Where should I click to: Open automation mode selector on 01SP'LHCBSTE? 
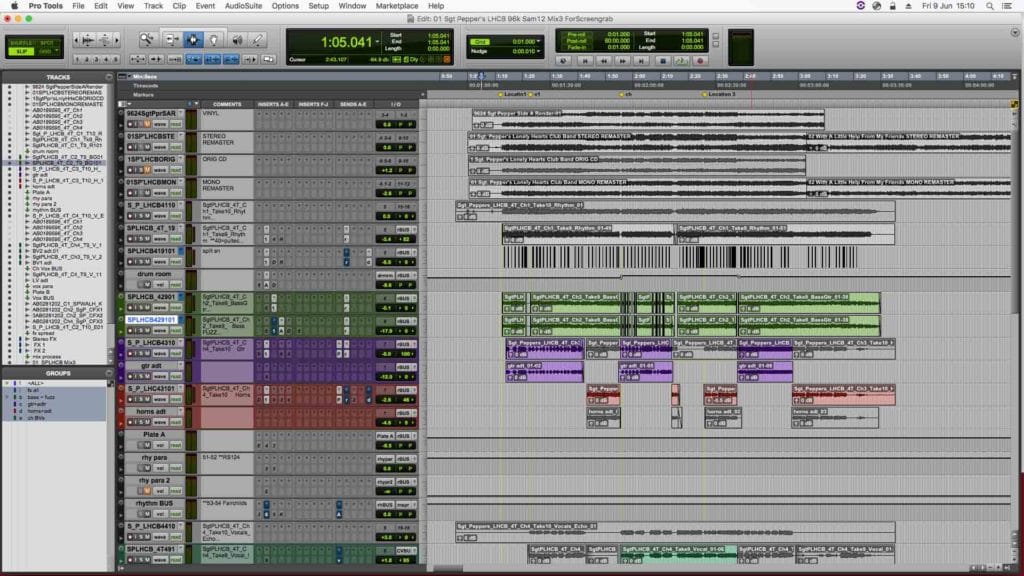click(176, 147)
